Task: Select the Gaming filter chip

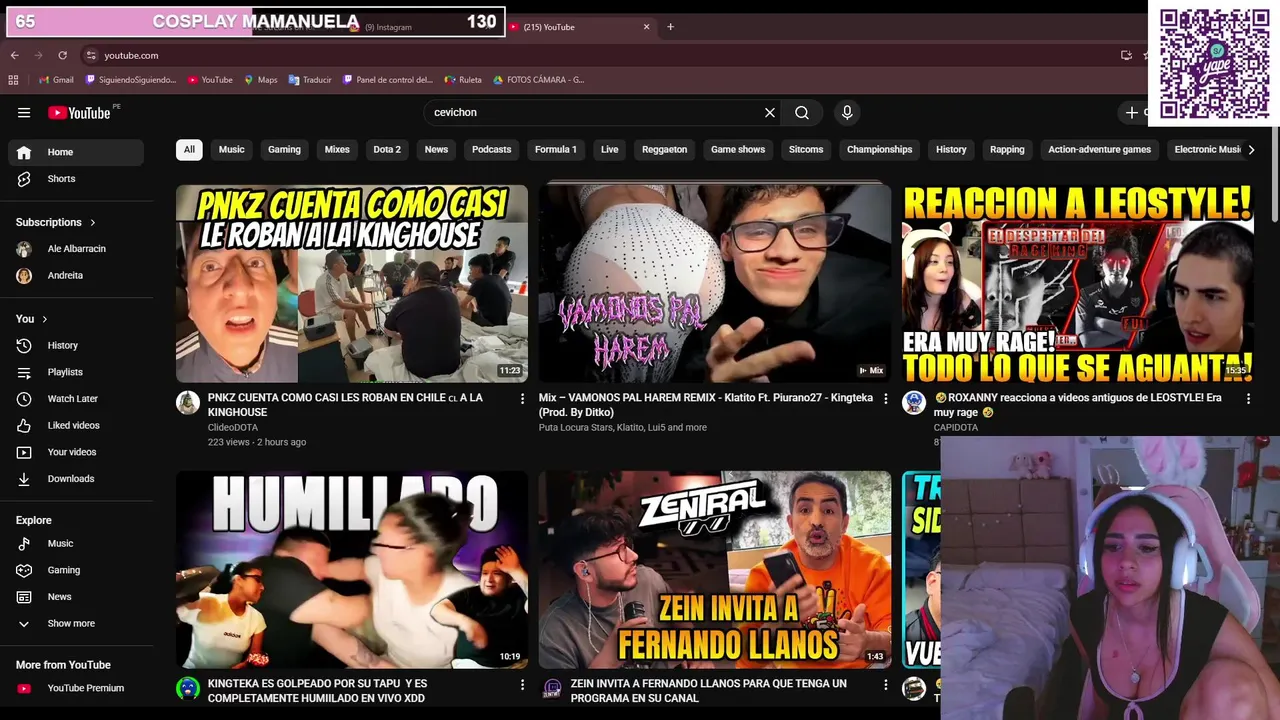Action: [284, 150]
